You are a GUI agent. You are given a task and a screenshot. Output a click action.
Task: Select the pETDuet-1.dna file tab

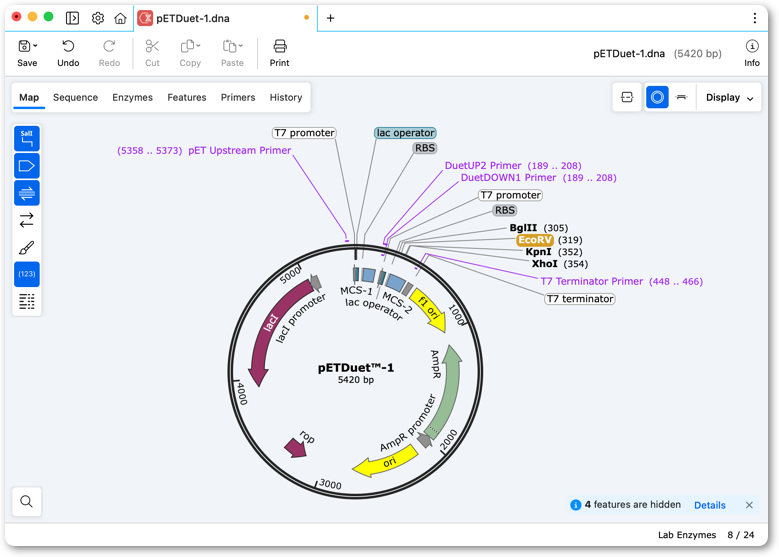tap(225, 18)
